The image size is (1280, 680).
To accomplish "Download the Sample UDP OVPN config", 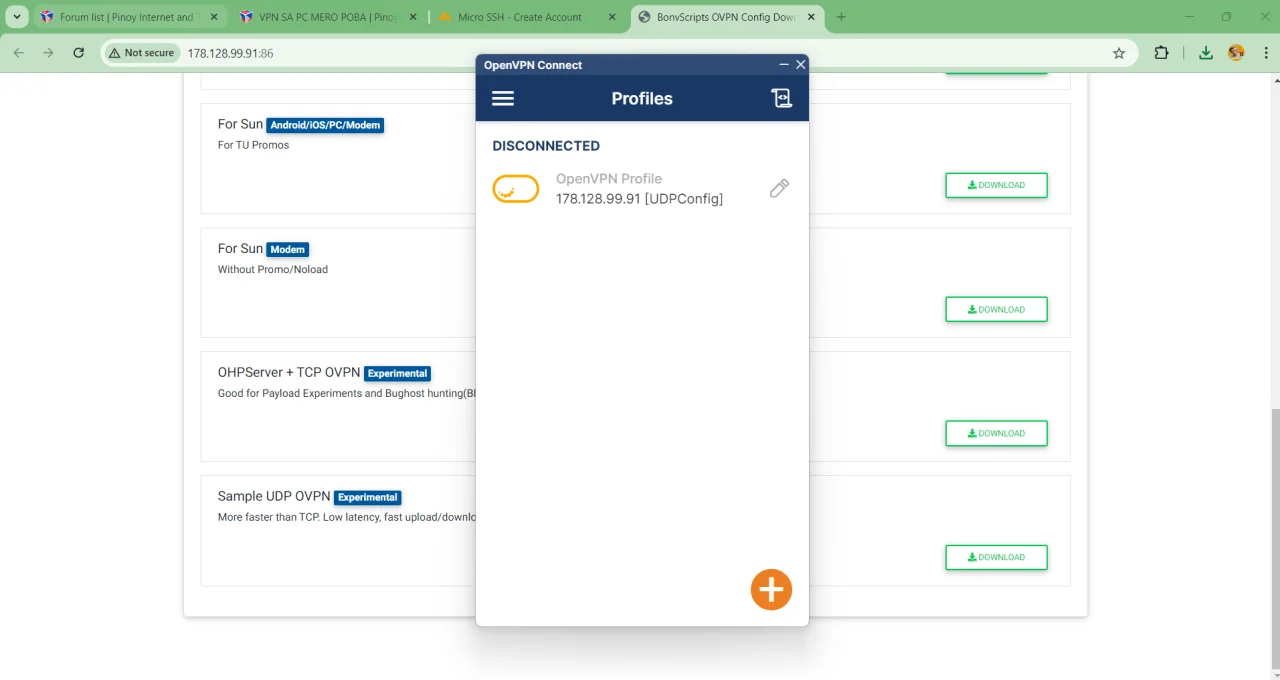I will coord(996,557).
